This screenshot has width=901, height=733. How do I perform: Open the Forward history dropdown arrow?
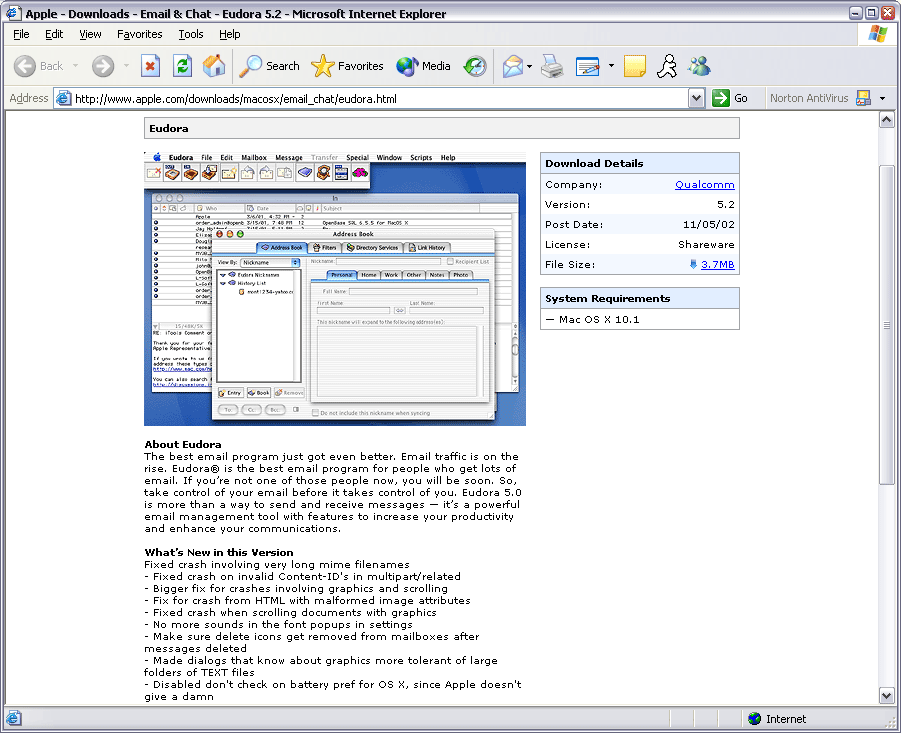(126, 66)
